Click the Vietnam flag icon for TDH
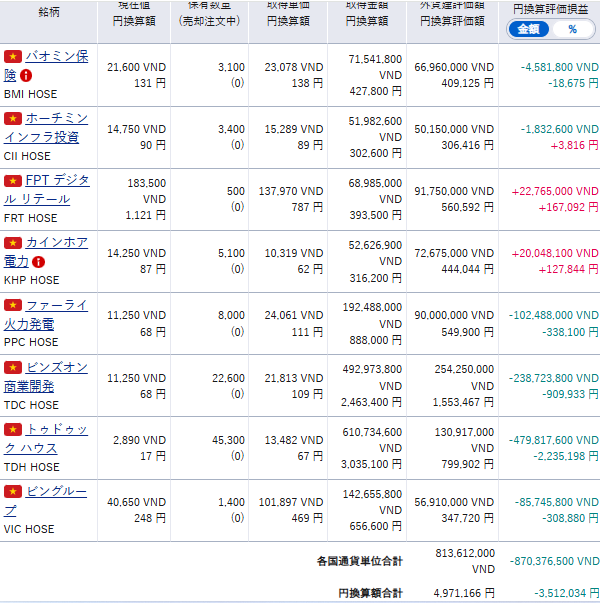 tap(13, 429)
